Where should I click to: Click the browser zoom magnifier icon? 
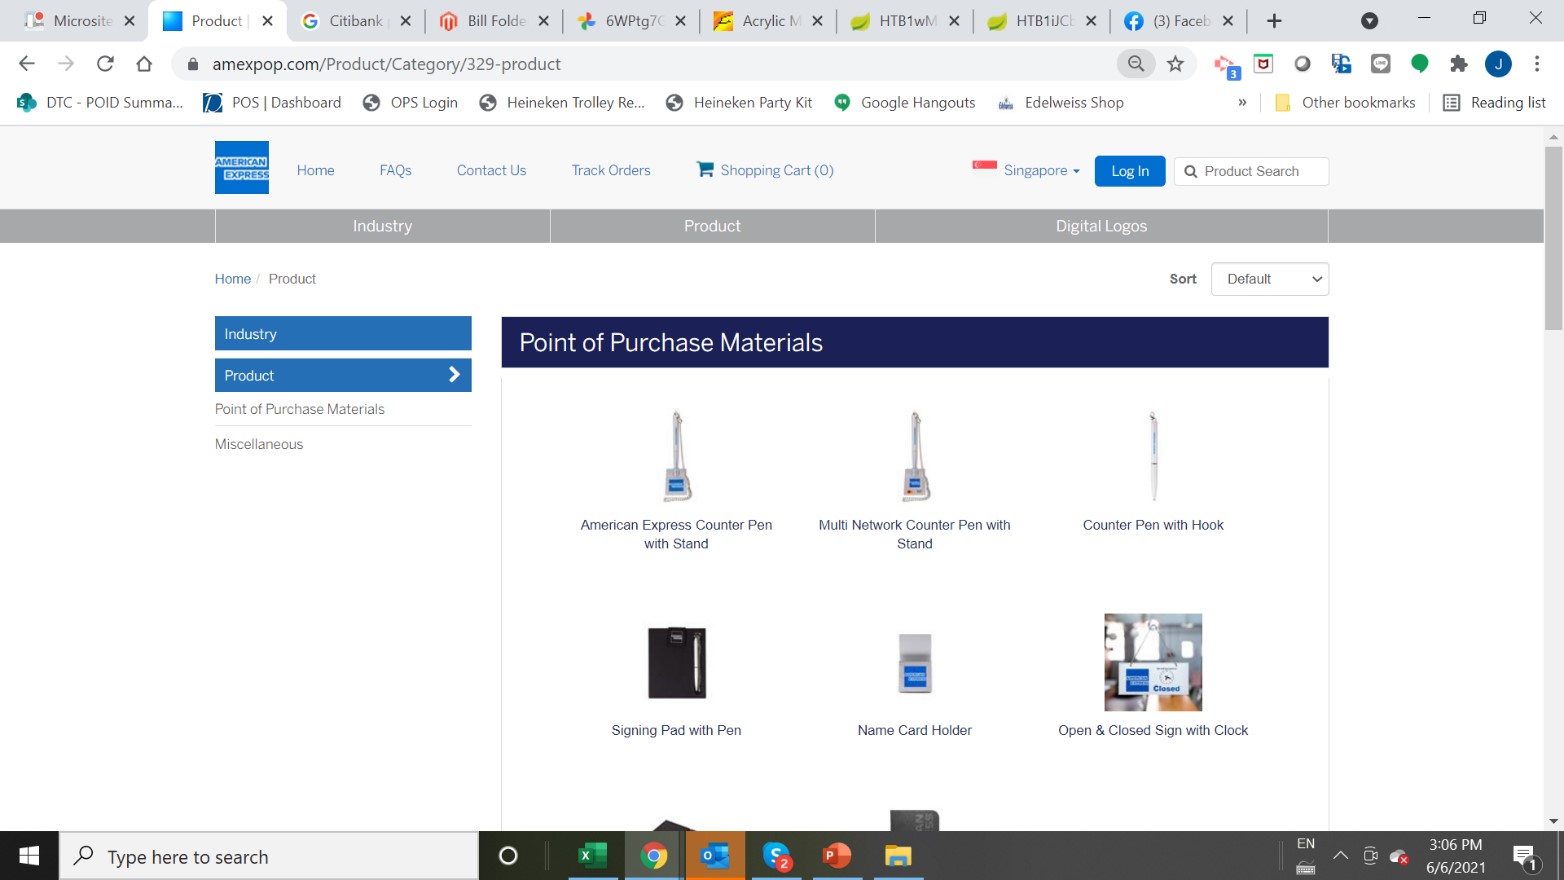tap(1136, 64)
